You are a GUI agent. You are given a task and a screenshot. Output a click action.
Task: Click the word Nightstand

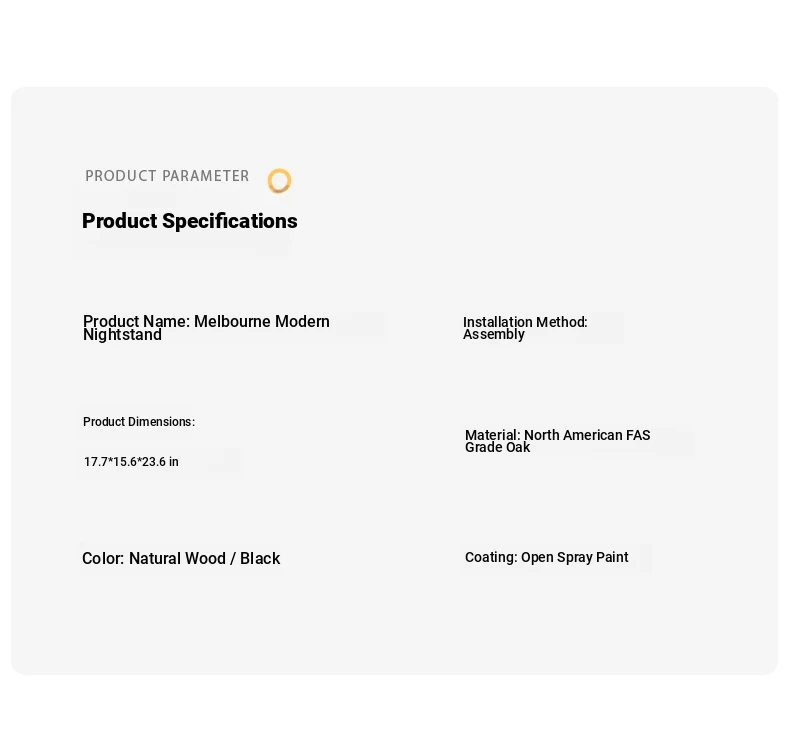tap(122, 335)
